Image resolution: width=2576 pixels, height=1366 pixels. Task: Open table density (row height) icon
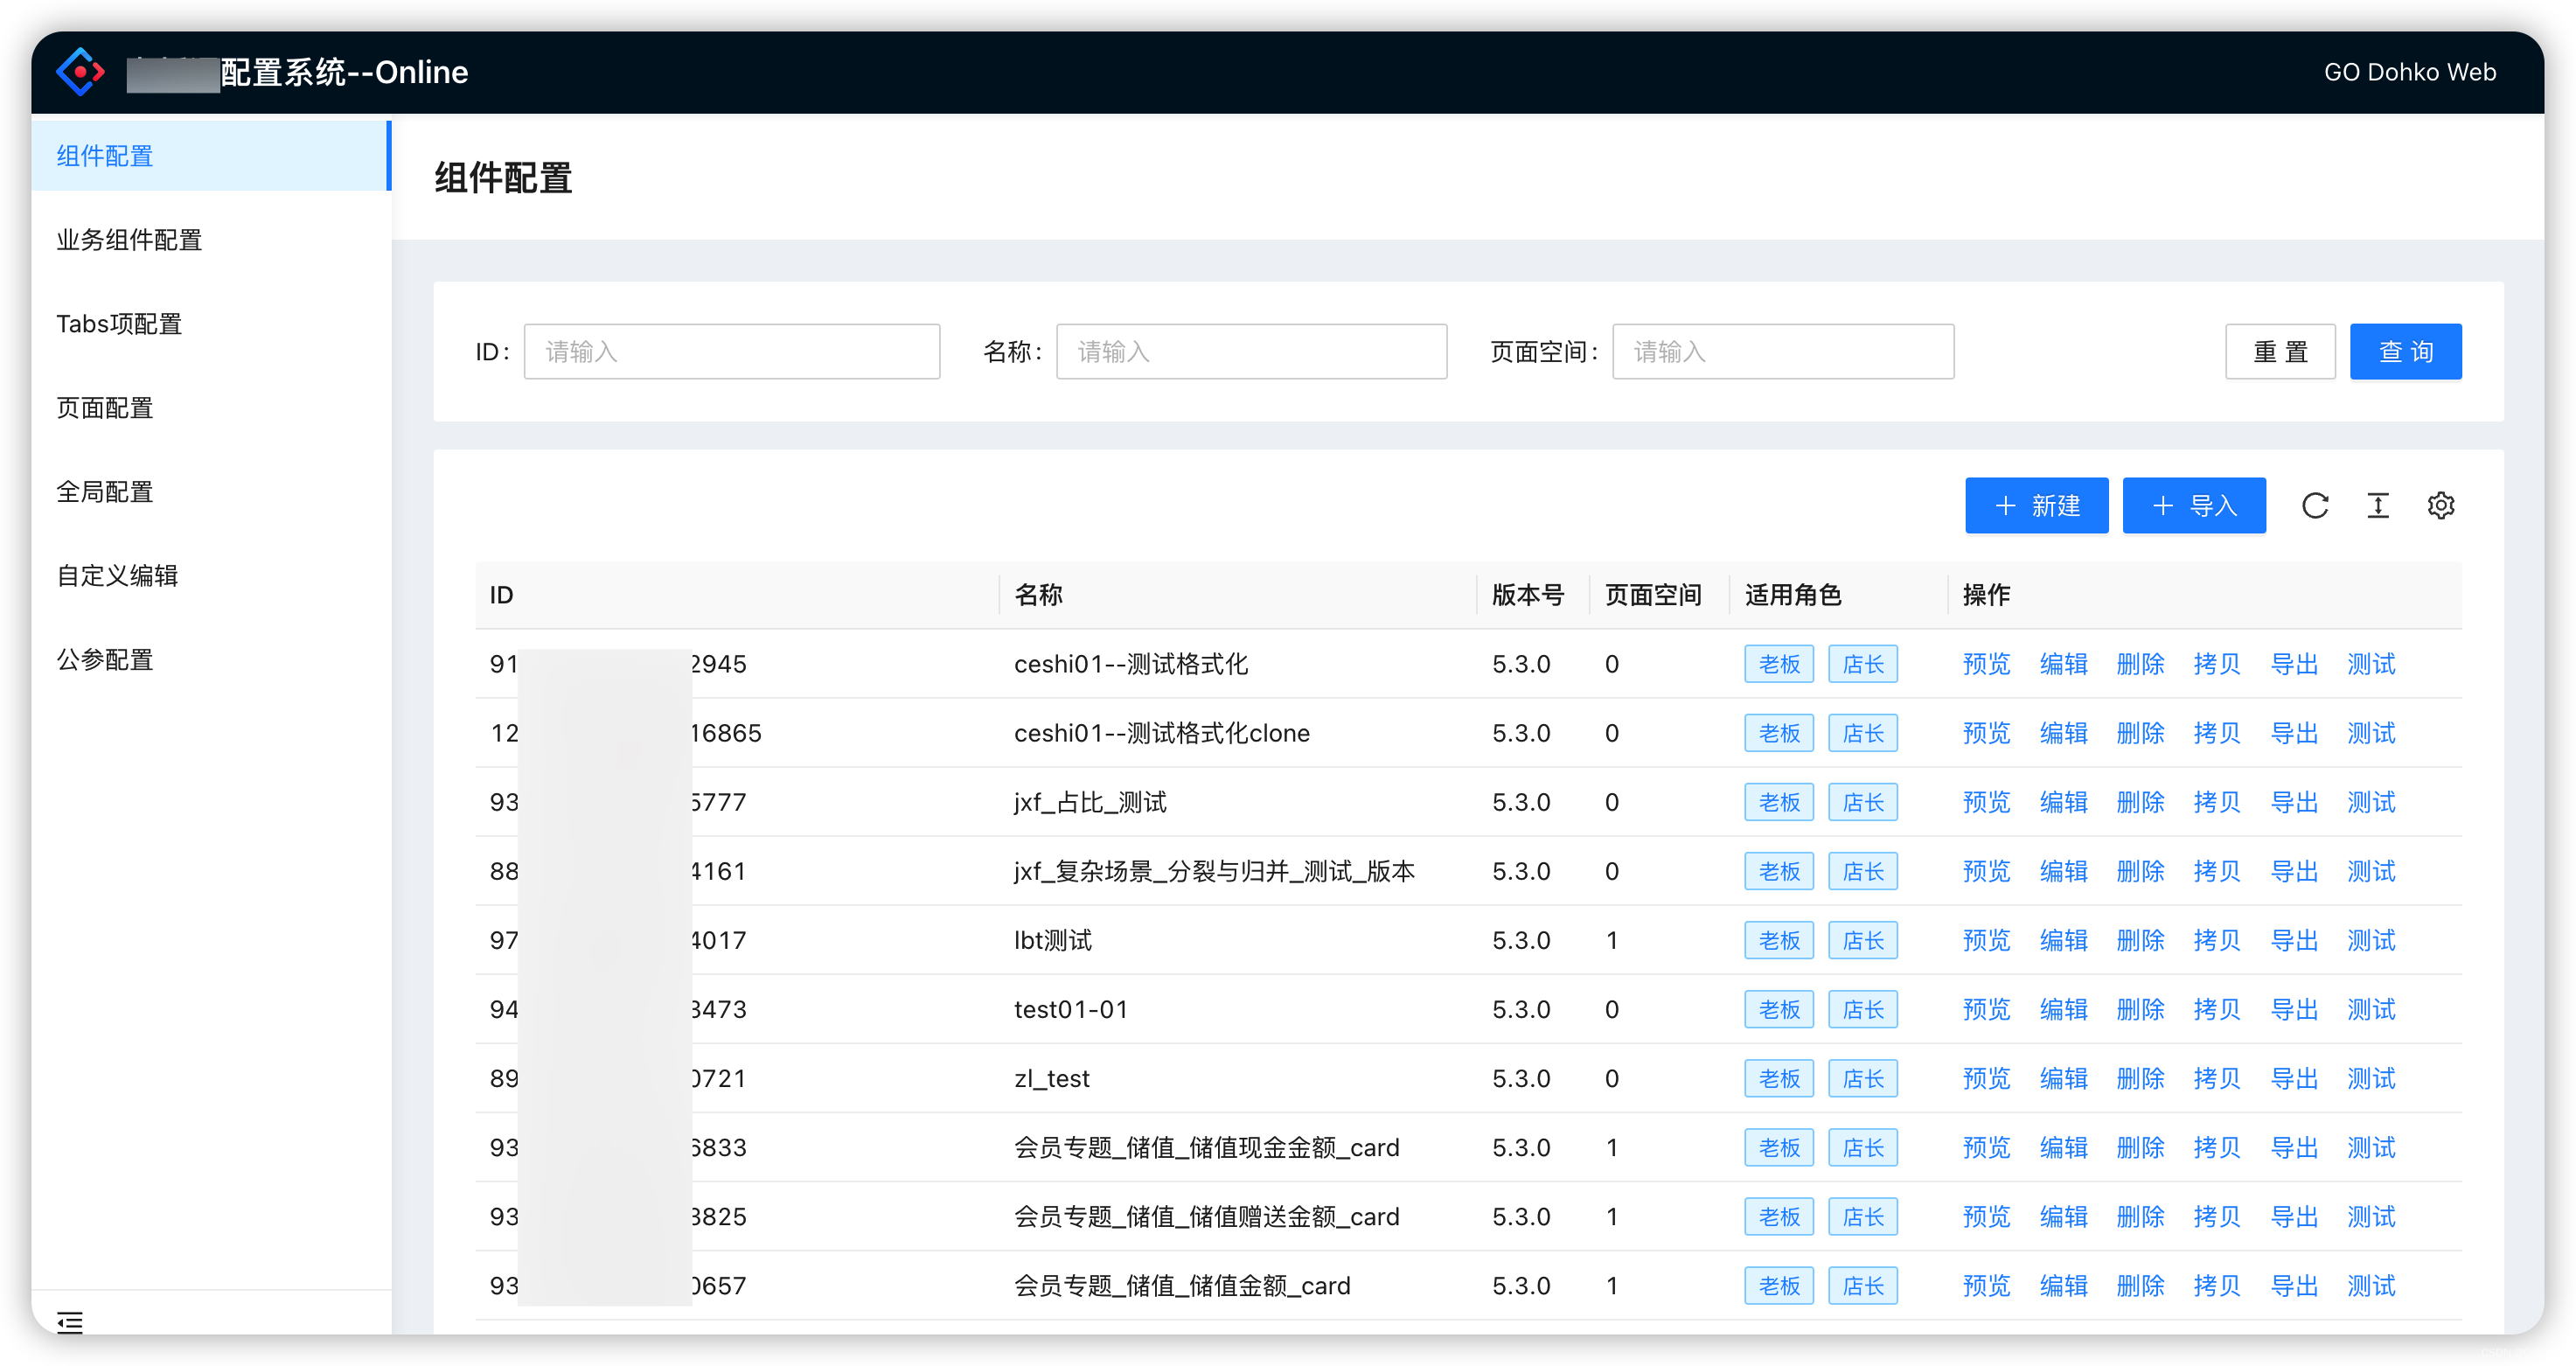[x=2378, y=506]
